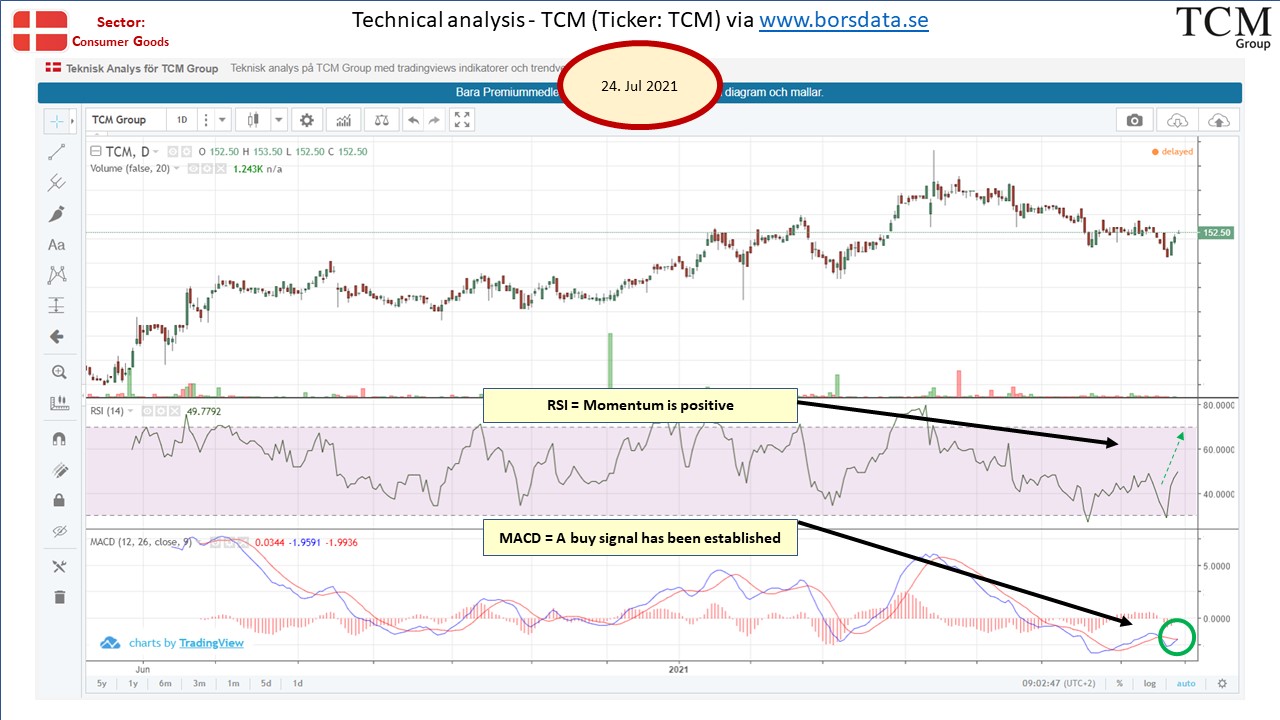Screen dimensions: 1280x720
Task: Toggle magnet mode for drawings
Action: tap(58, 439)
